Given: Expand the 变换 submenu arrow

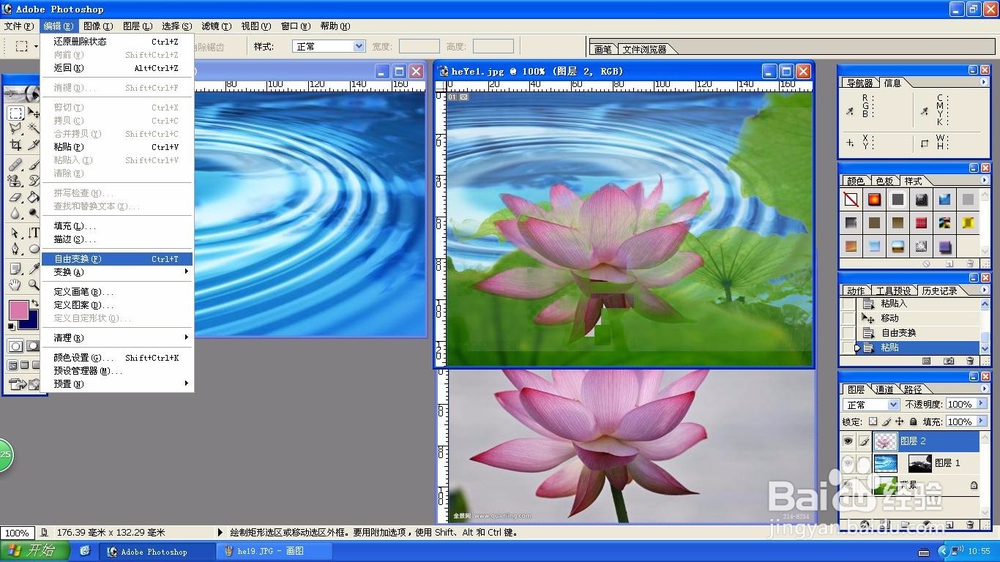Looking at the screenshot, I should (x=186, y=272).
